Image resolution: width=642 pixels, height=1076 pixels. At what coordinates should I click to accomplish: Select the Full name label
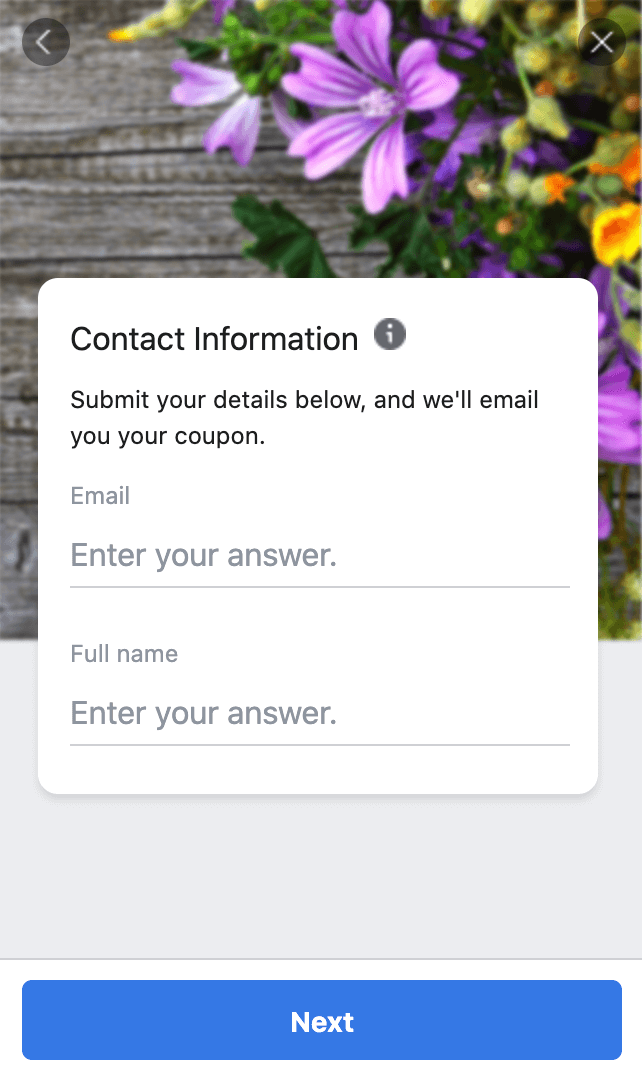[x=123, y=653]
